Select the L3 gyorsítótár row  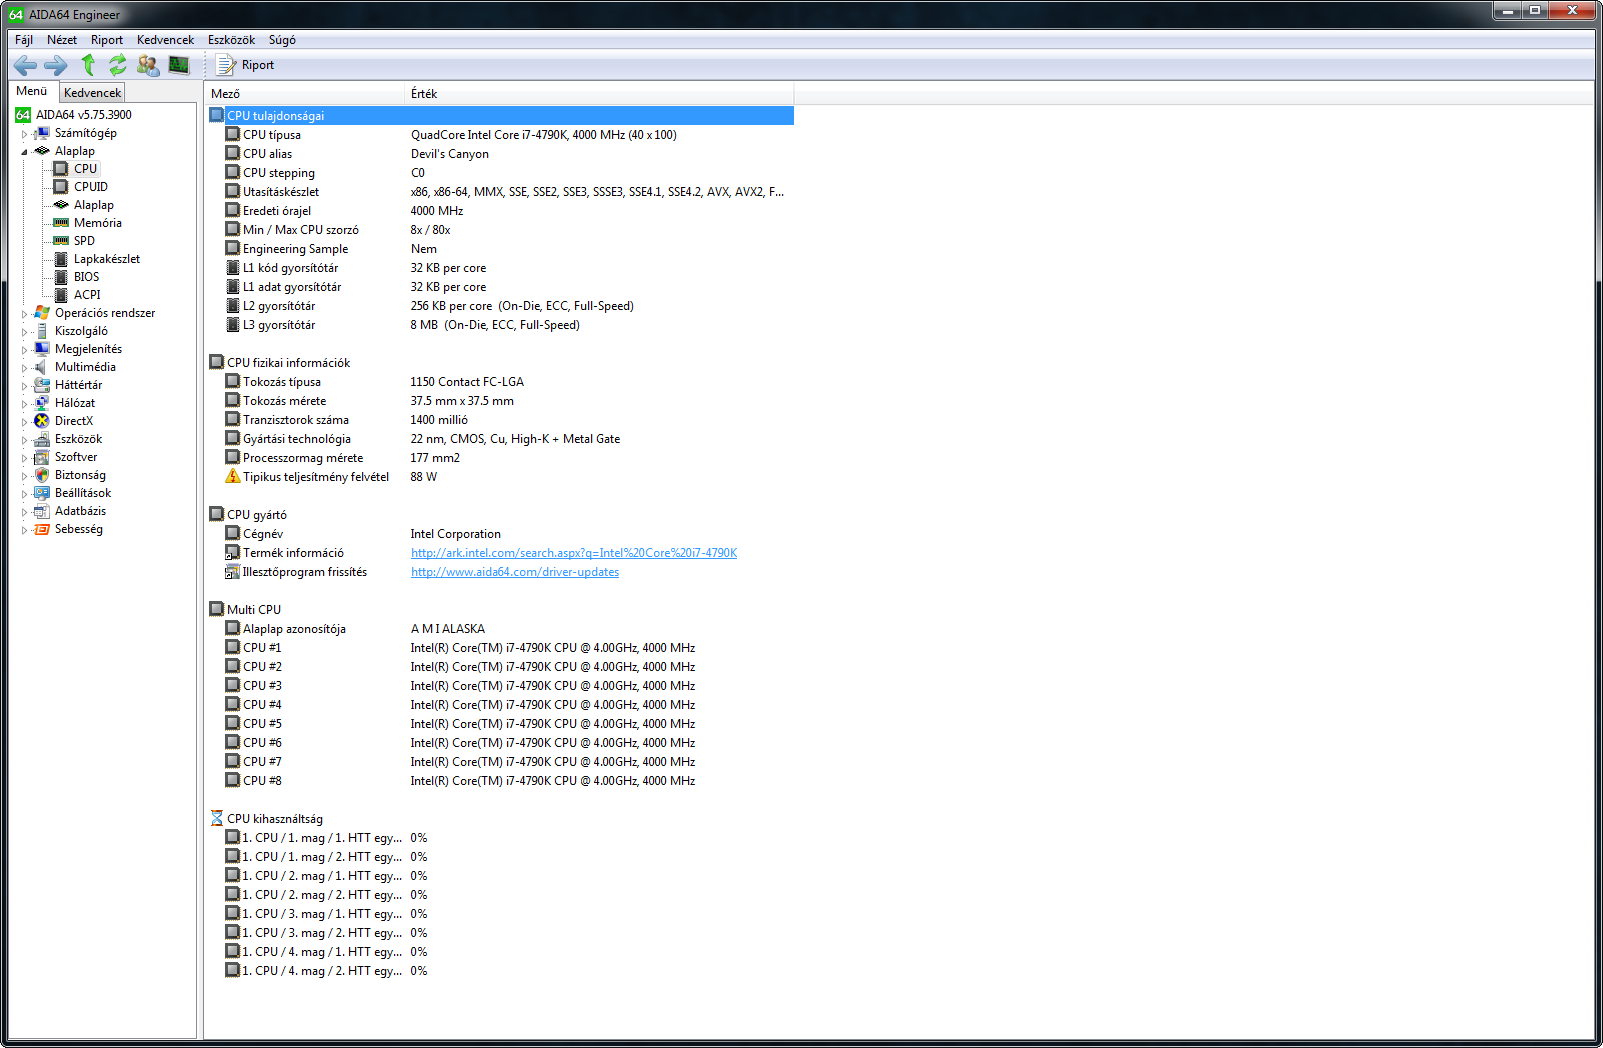pyautogui.click(x=501, y=325)
